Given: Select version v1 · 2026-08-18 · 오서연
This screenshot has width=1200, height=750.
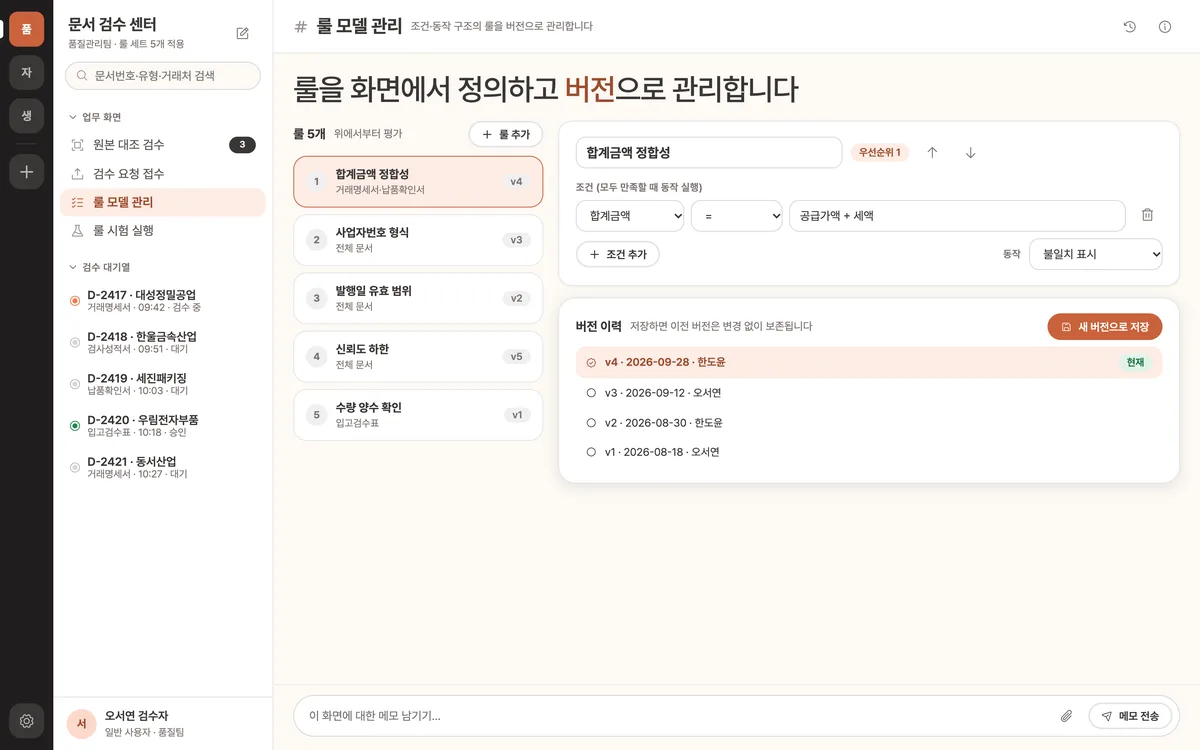Looking at the screenshot, I should click(869, 452).
